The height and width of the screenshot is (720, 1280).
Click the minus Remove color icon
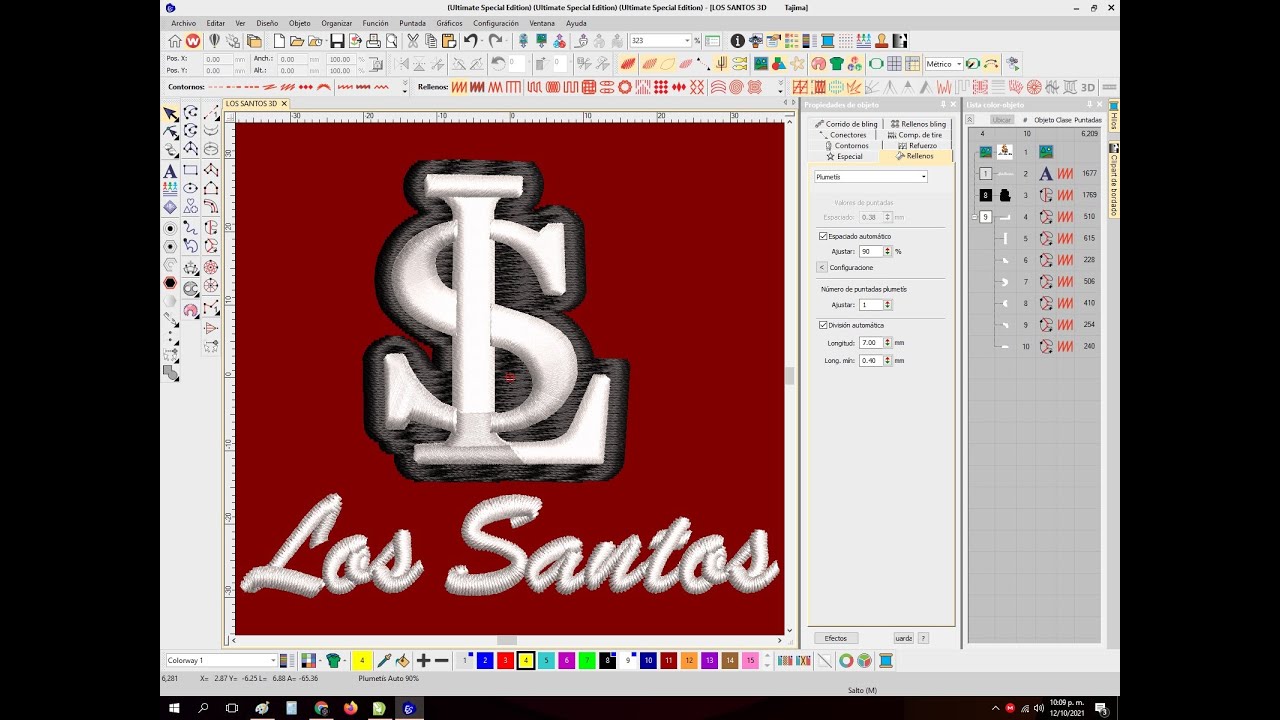(x=441, y=661)
